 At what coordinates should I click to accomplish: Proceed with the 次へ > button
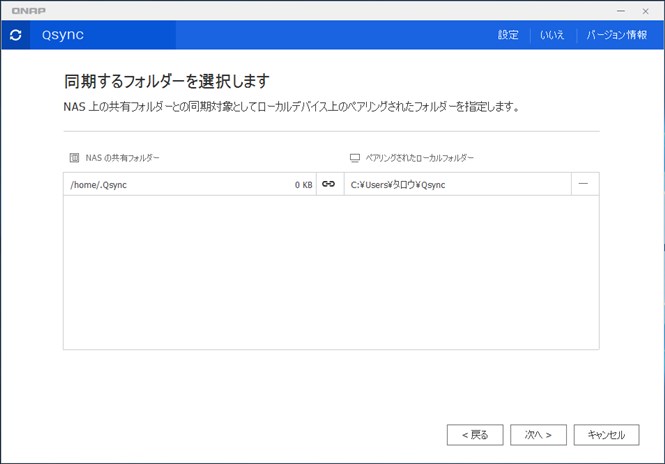538,435
